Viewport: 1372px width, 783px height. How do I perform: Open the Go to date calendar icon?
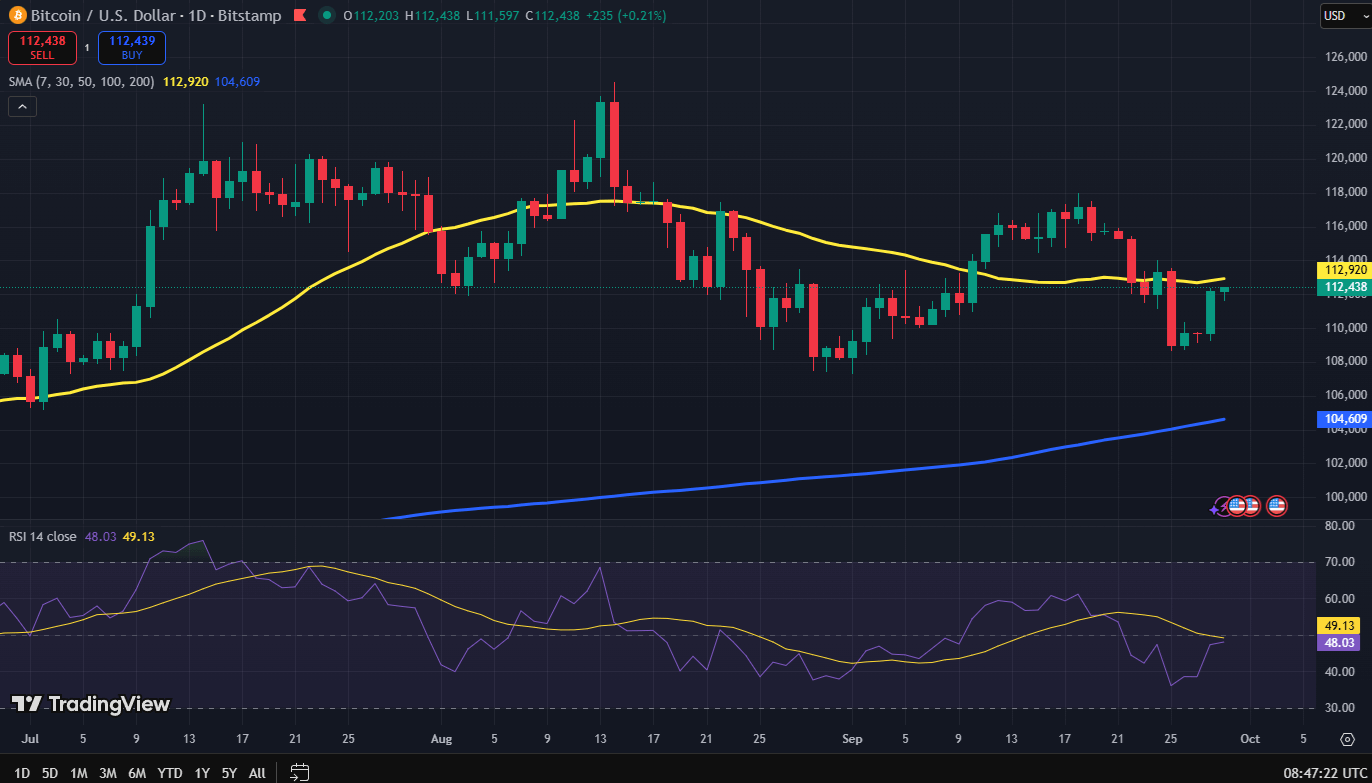[x=298, y=772]
